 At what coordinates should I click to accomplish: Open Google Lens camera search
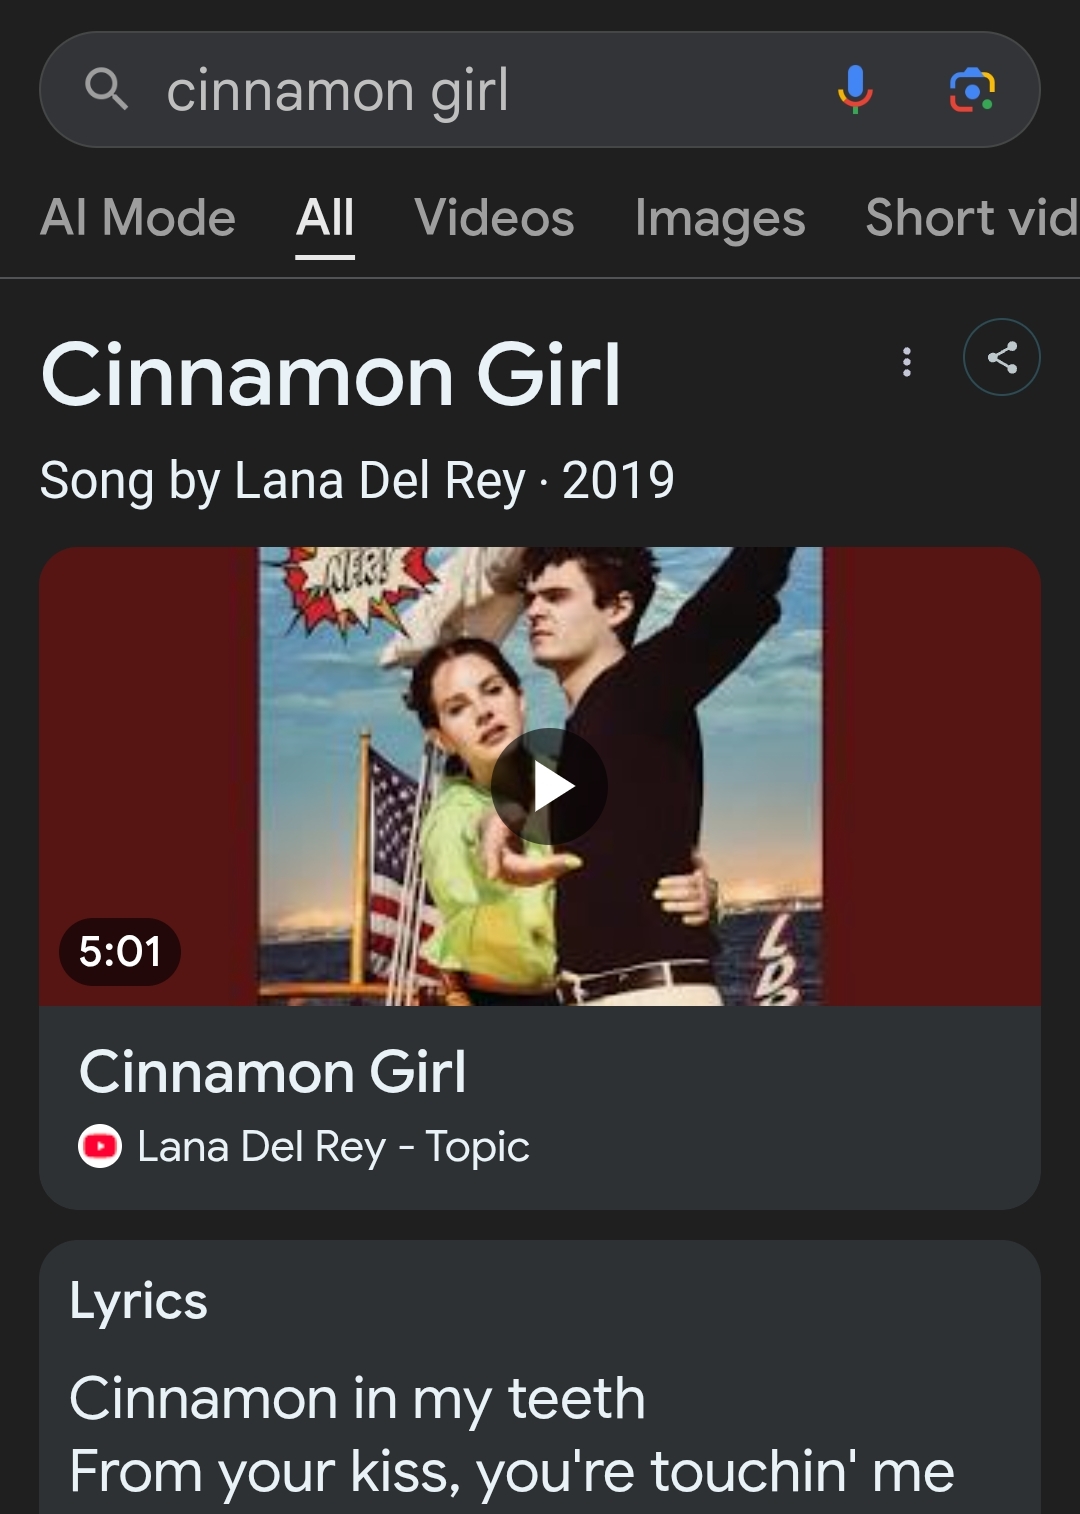pos(971,90)
